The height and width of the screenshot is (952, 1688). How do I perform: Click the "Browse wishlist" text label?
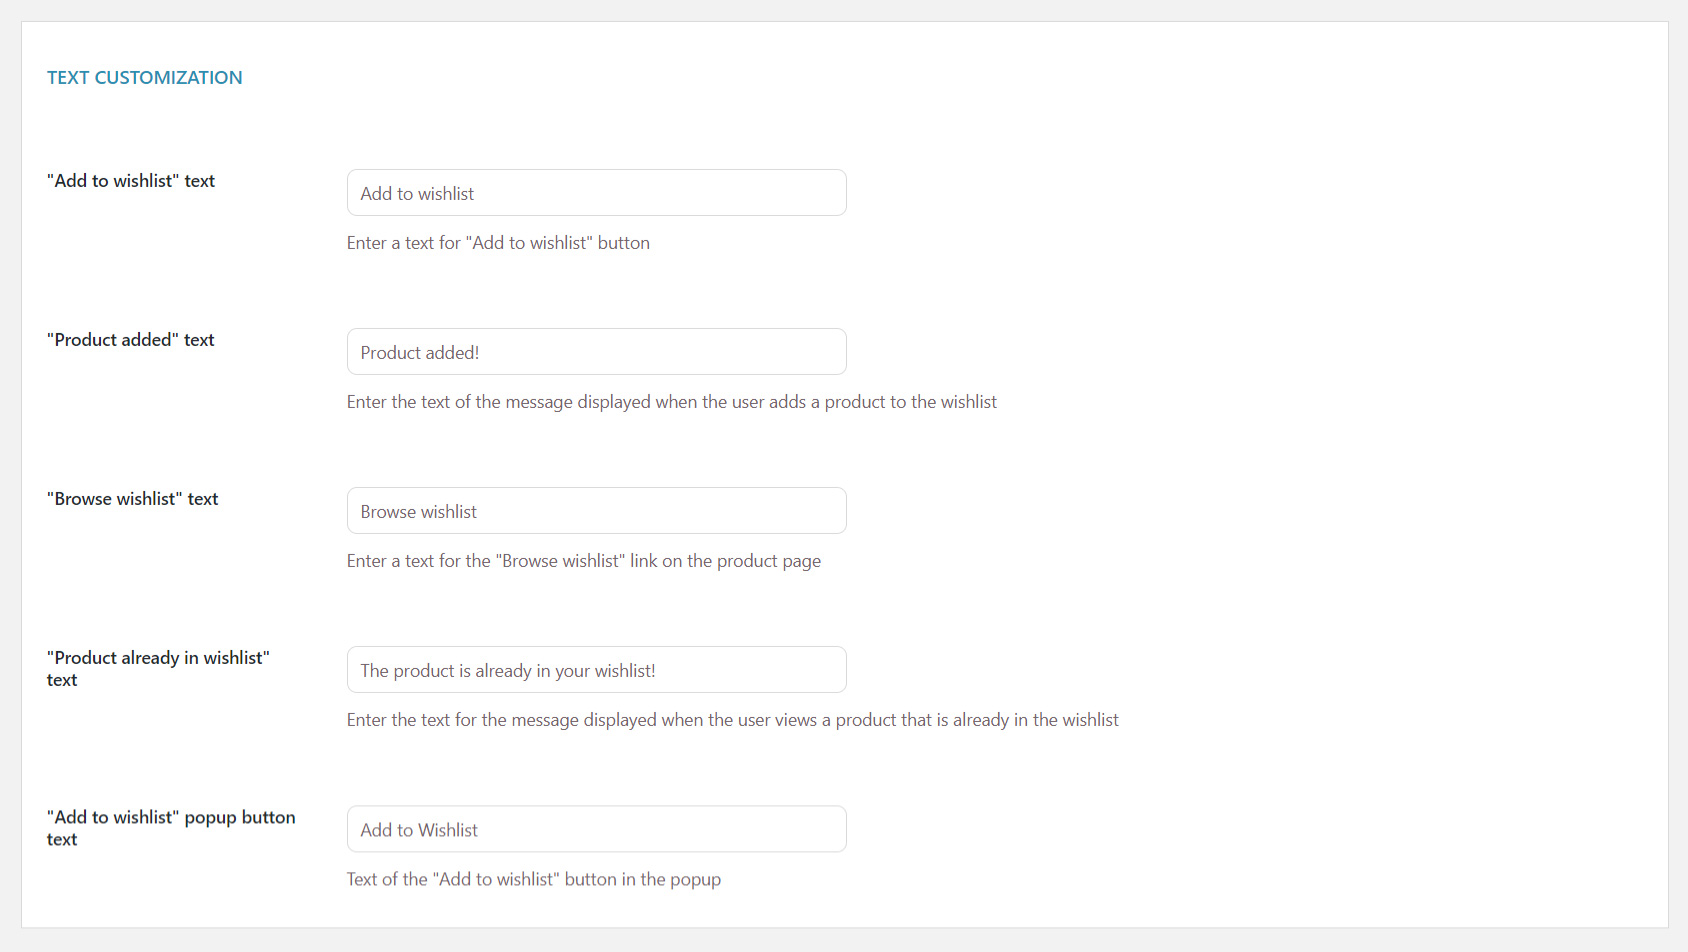[x=133, y=499]
